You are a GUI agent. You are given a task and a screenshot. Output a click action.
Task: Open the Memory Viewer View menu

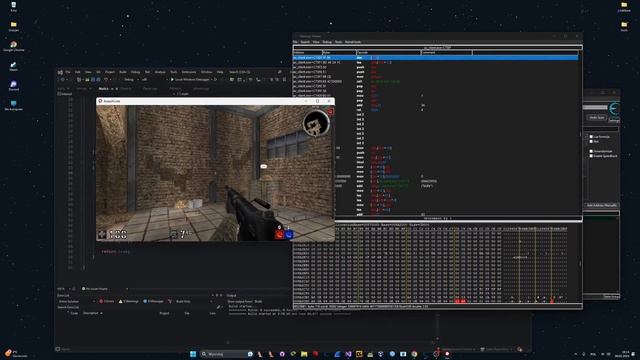[316, 42]
